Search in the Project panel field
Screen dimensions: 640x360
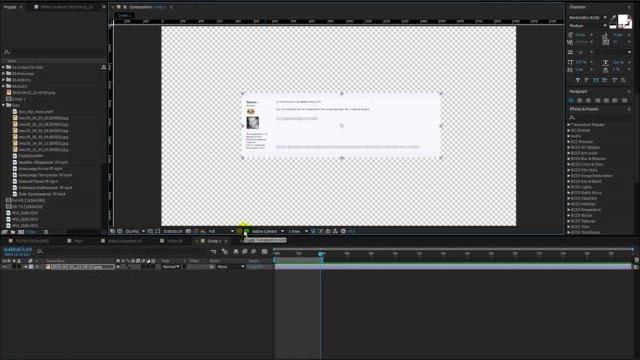pos(55,52)
